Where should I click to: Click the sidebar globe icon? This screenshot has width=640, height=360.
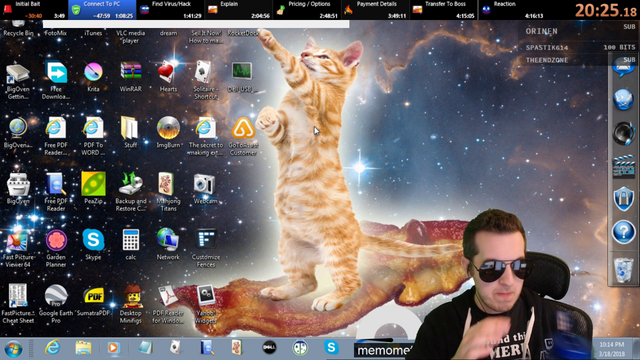pos(623,99)
